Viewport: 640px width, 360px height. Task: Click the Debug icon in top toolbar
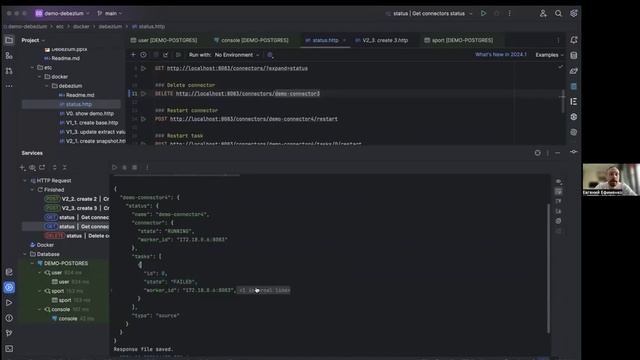(496, 13)
